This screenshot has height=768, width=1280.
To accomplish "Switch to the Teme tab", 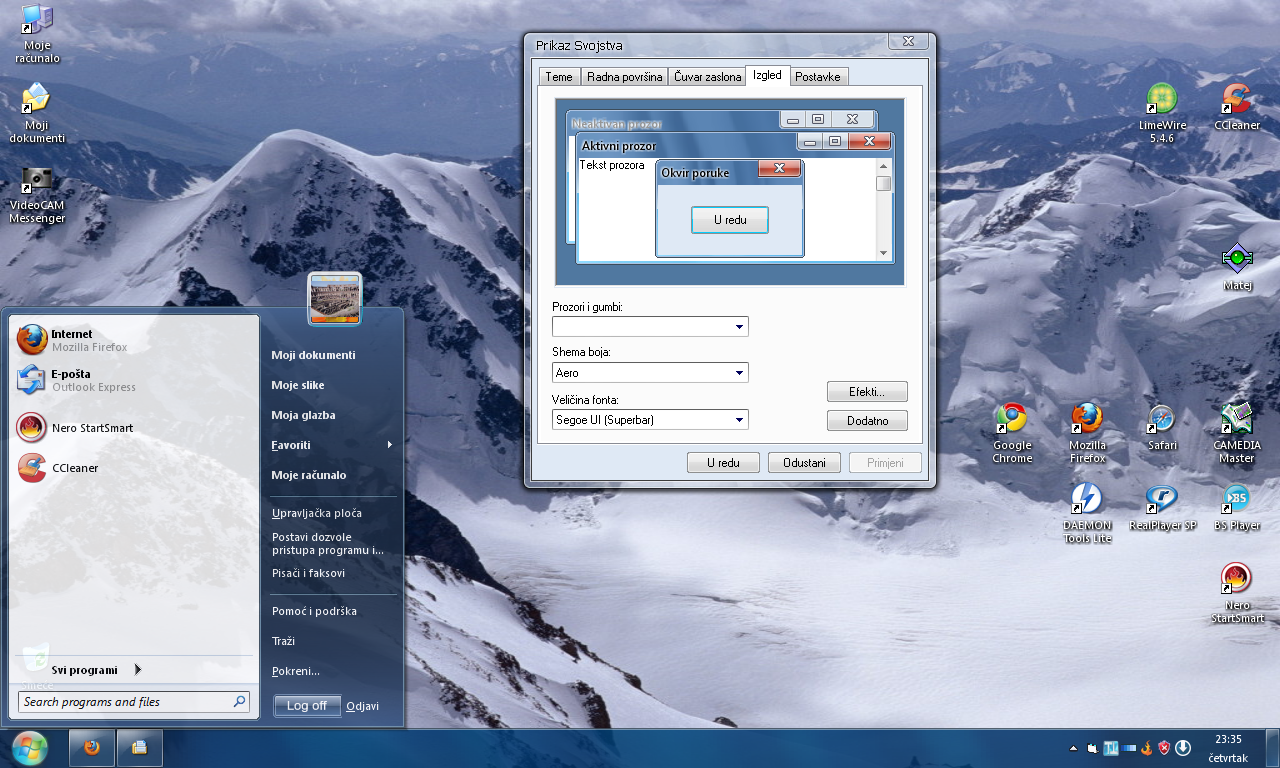I will pos(558,76).
